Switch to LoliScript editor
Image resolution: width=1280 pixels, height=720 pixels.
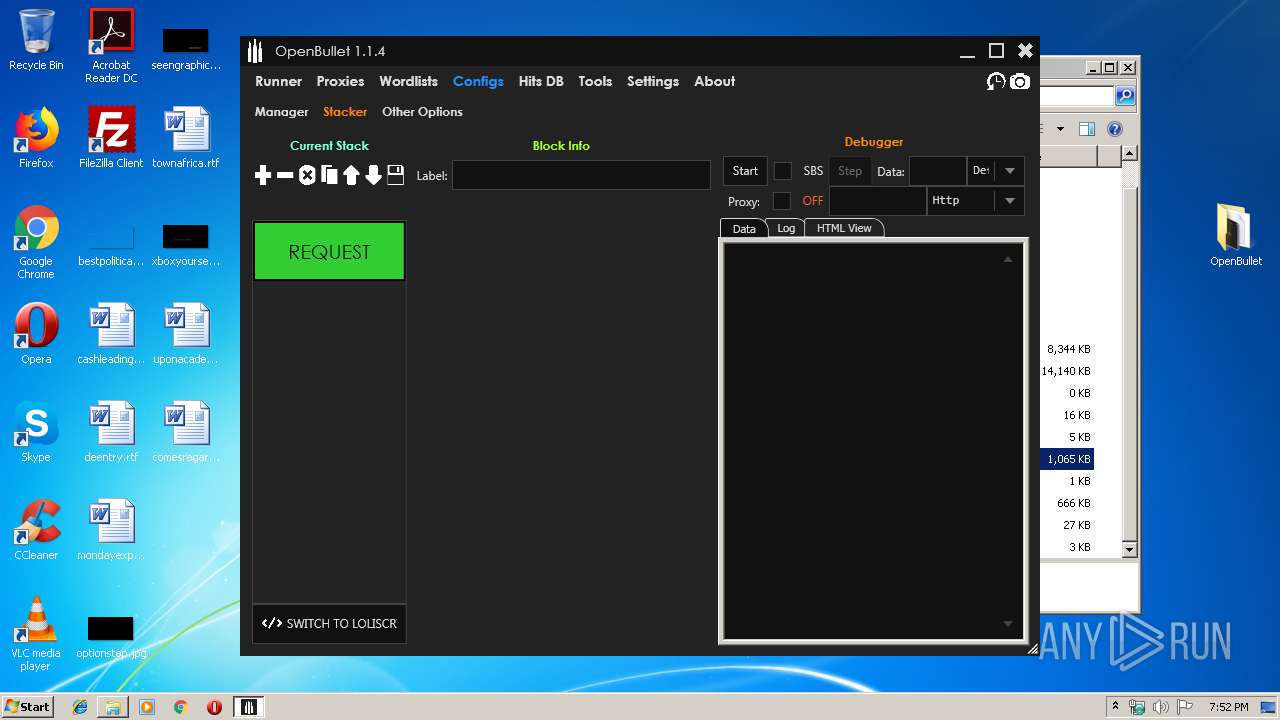[329, 623]
